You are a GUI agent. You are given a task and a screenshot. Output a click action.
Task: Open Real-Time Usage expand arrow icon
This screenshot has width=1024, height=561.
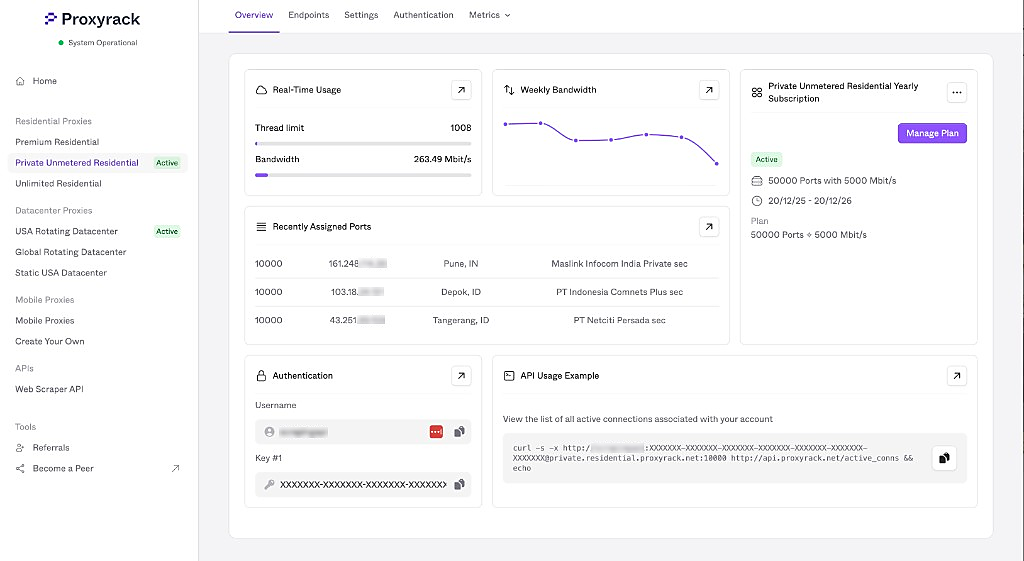[461, 90]
